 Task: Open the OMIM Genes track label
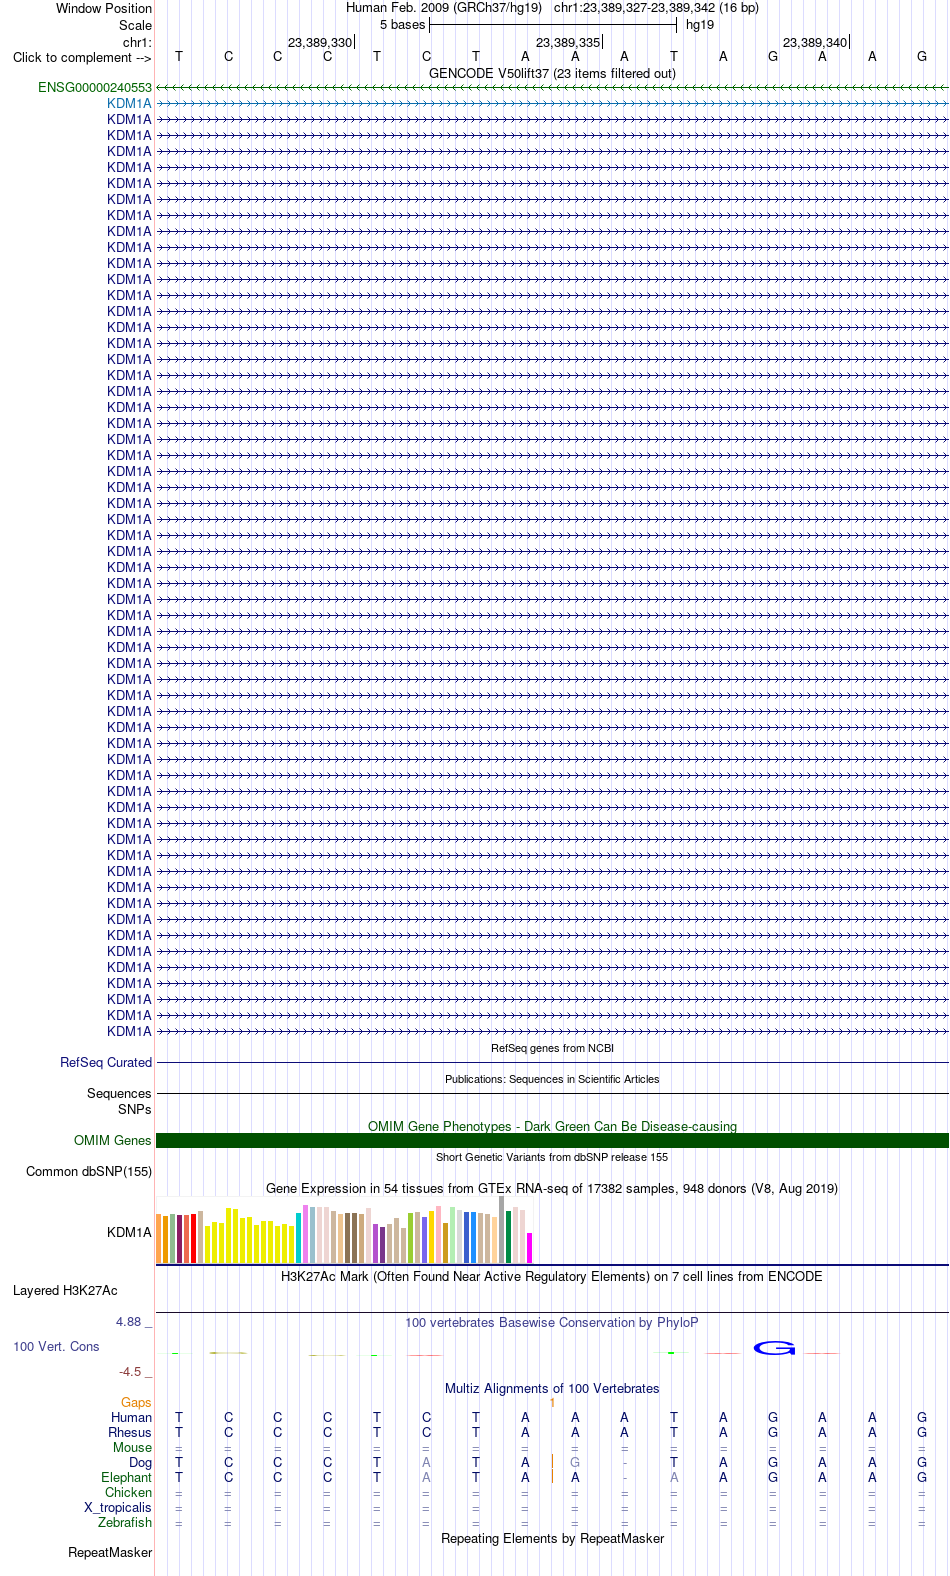(x=113, y=1140)
